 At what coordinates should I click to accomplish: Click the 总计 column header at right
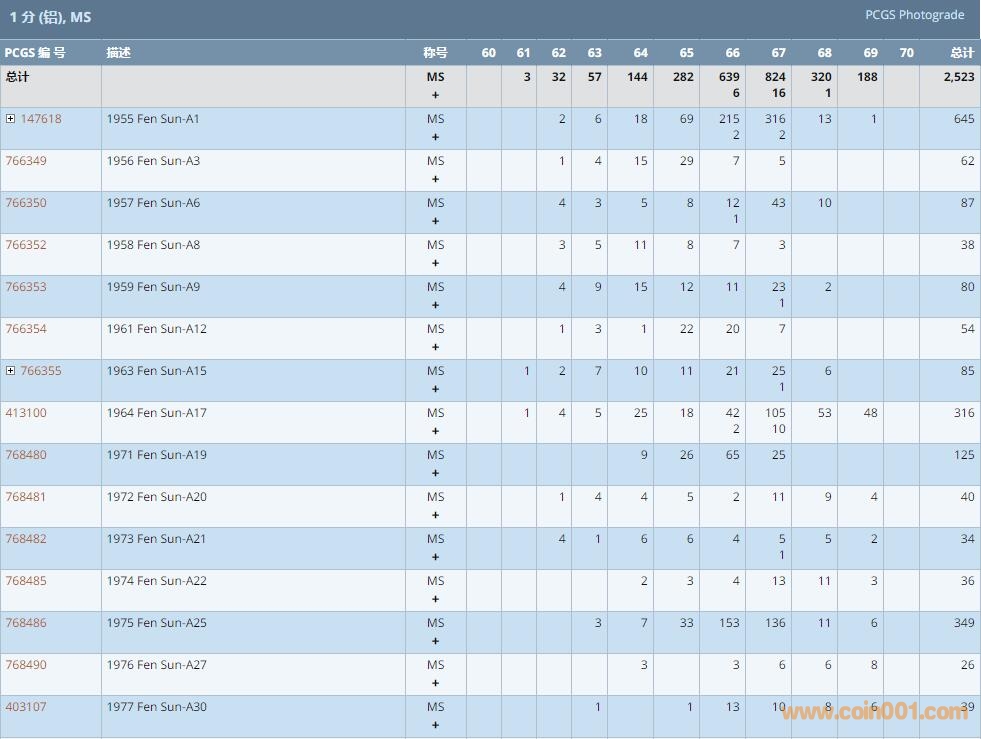961,53
